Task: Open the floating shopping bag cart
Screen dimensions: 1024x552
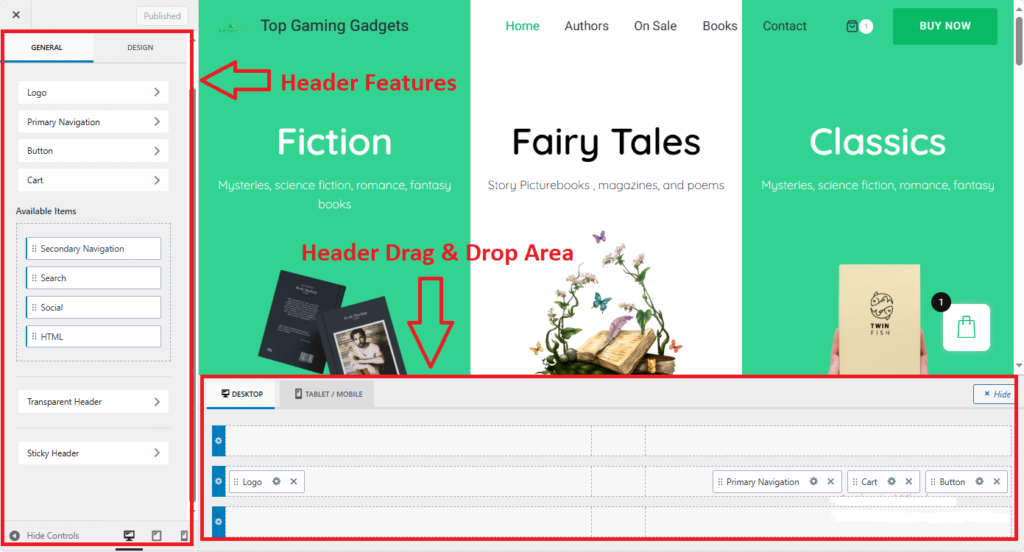Action: point(966,327)
